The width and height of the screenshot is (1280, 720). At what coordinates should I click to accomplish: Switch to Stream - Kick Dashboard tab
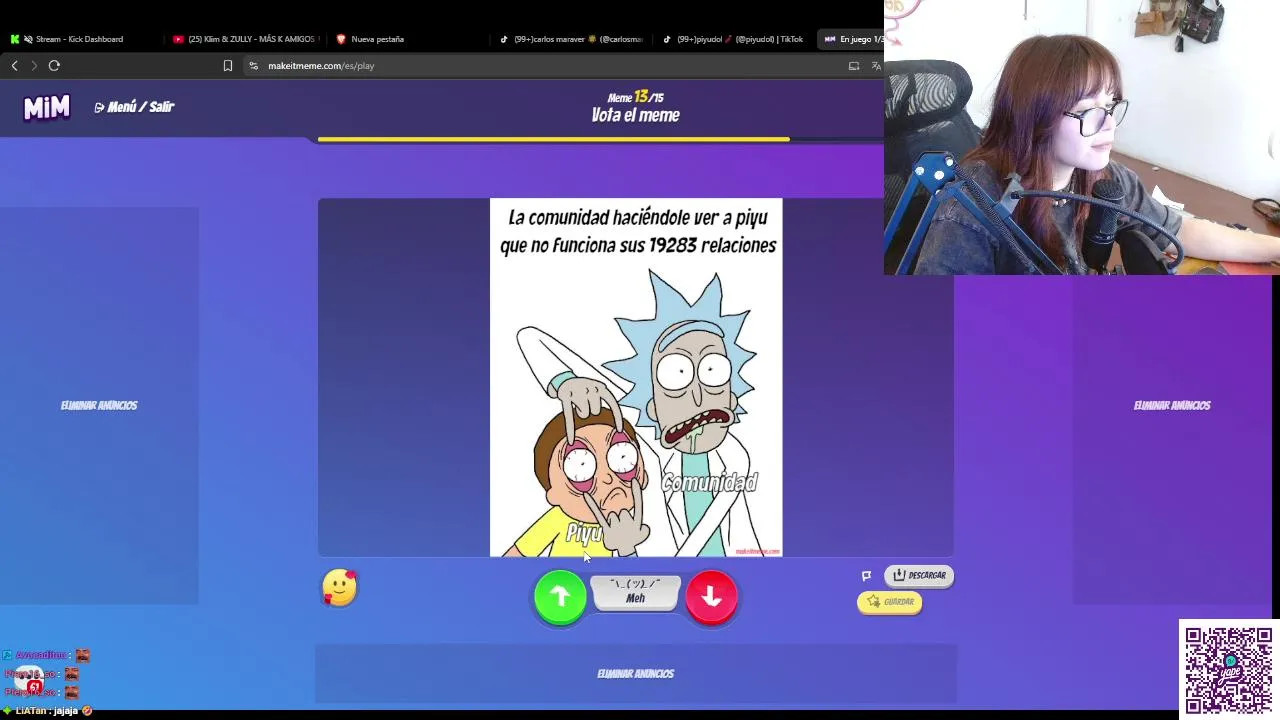[x=80, y=39]
